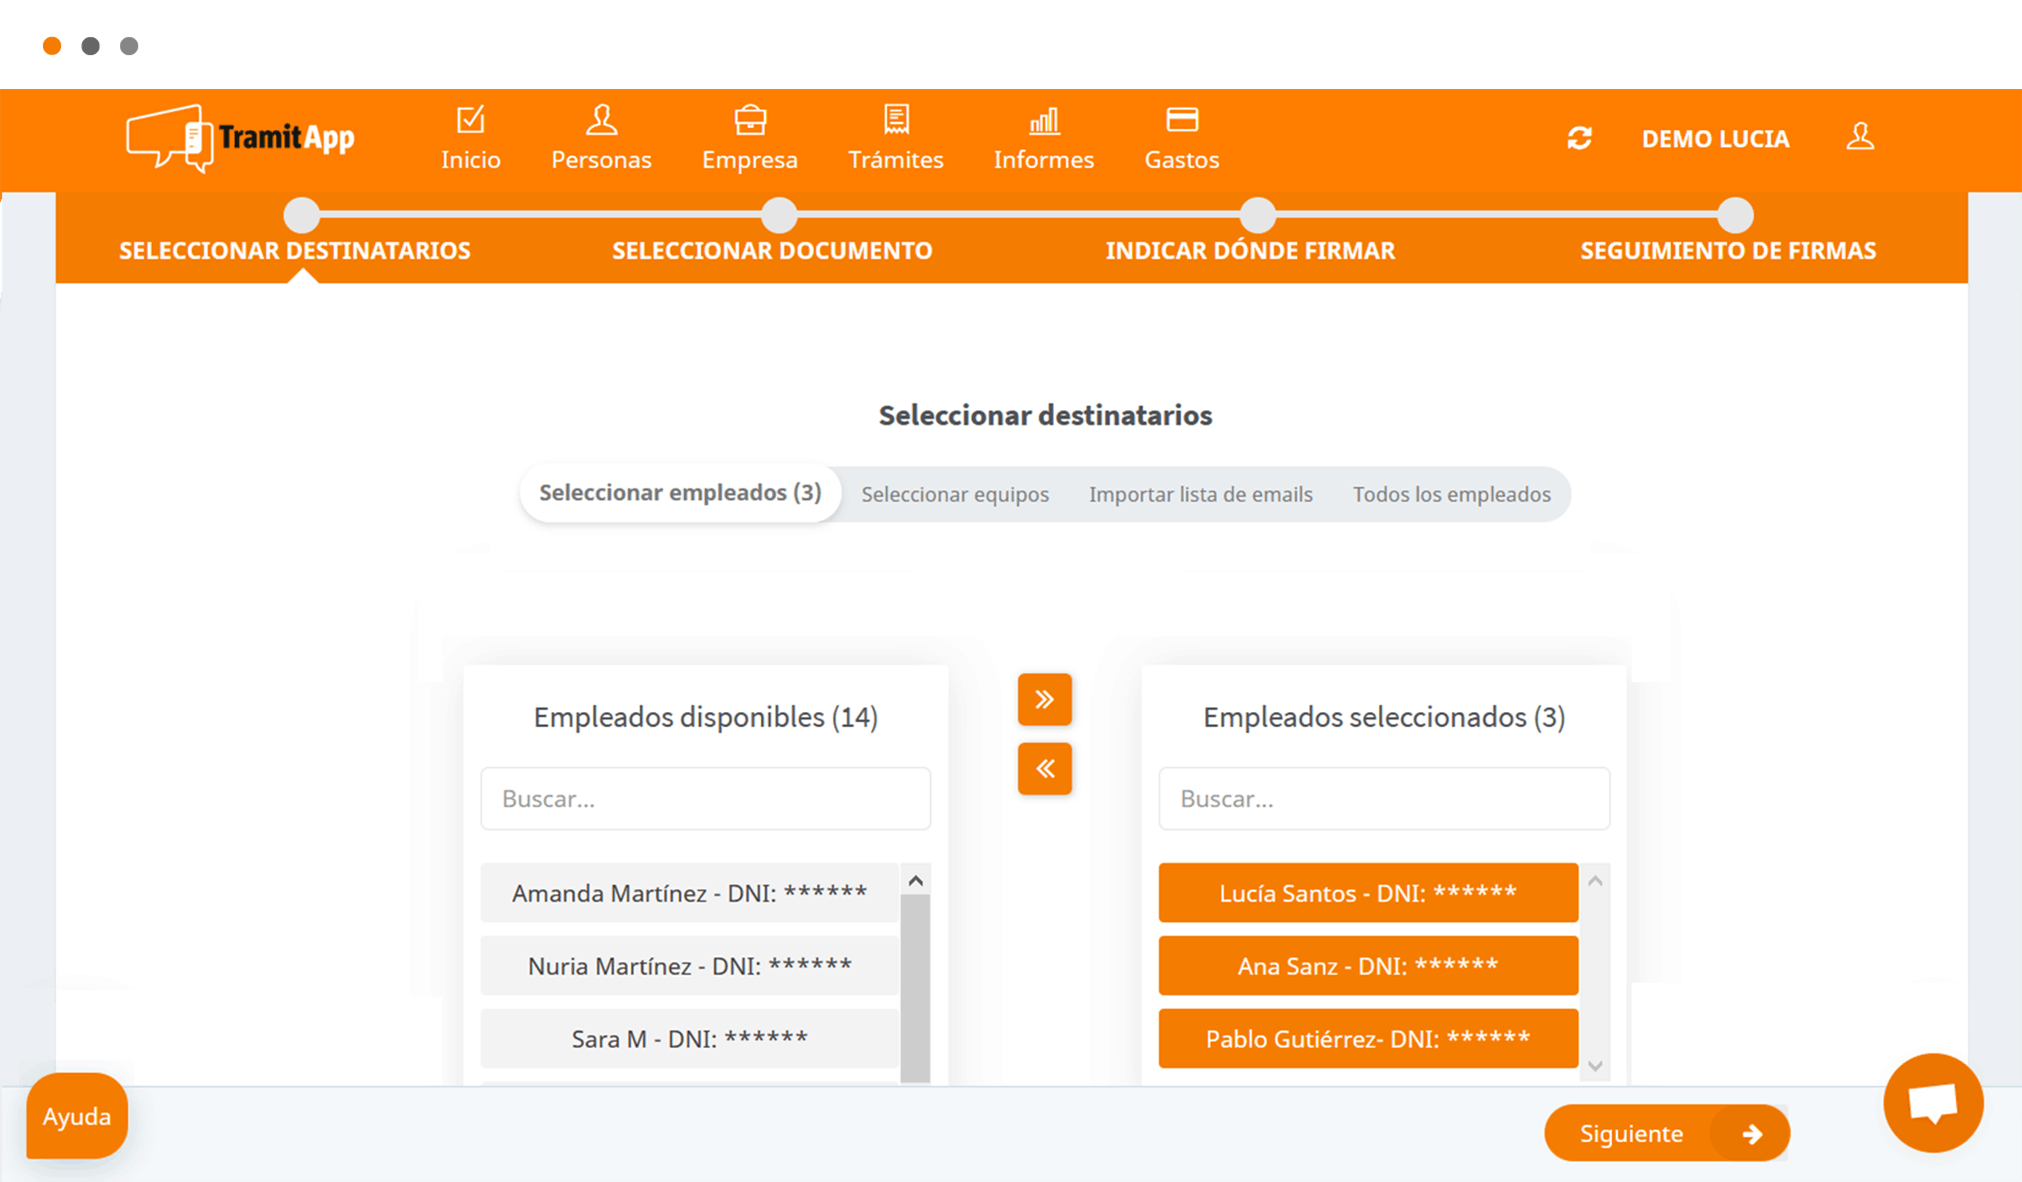
Task: Open the user profile icon
Action: point(1860,137)
